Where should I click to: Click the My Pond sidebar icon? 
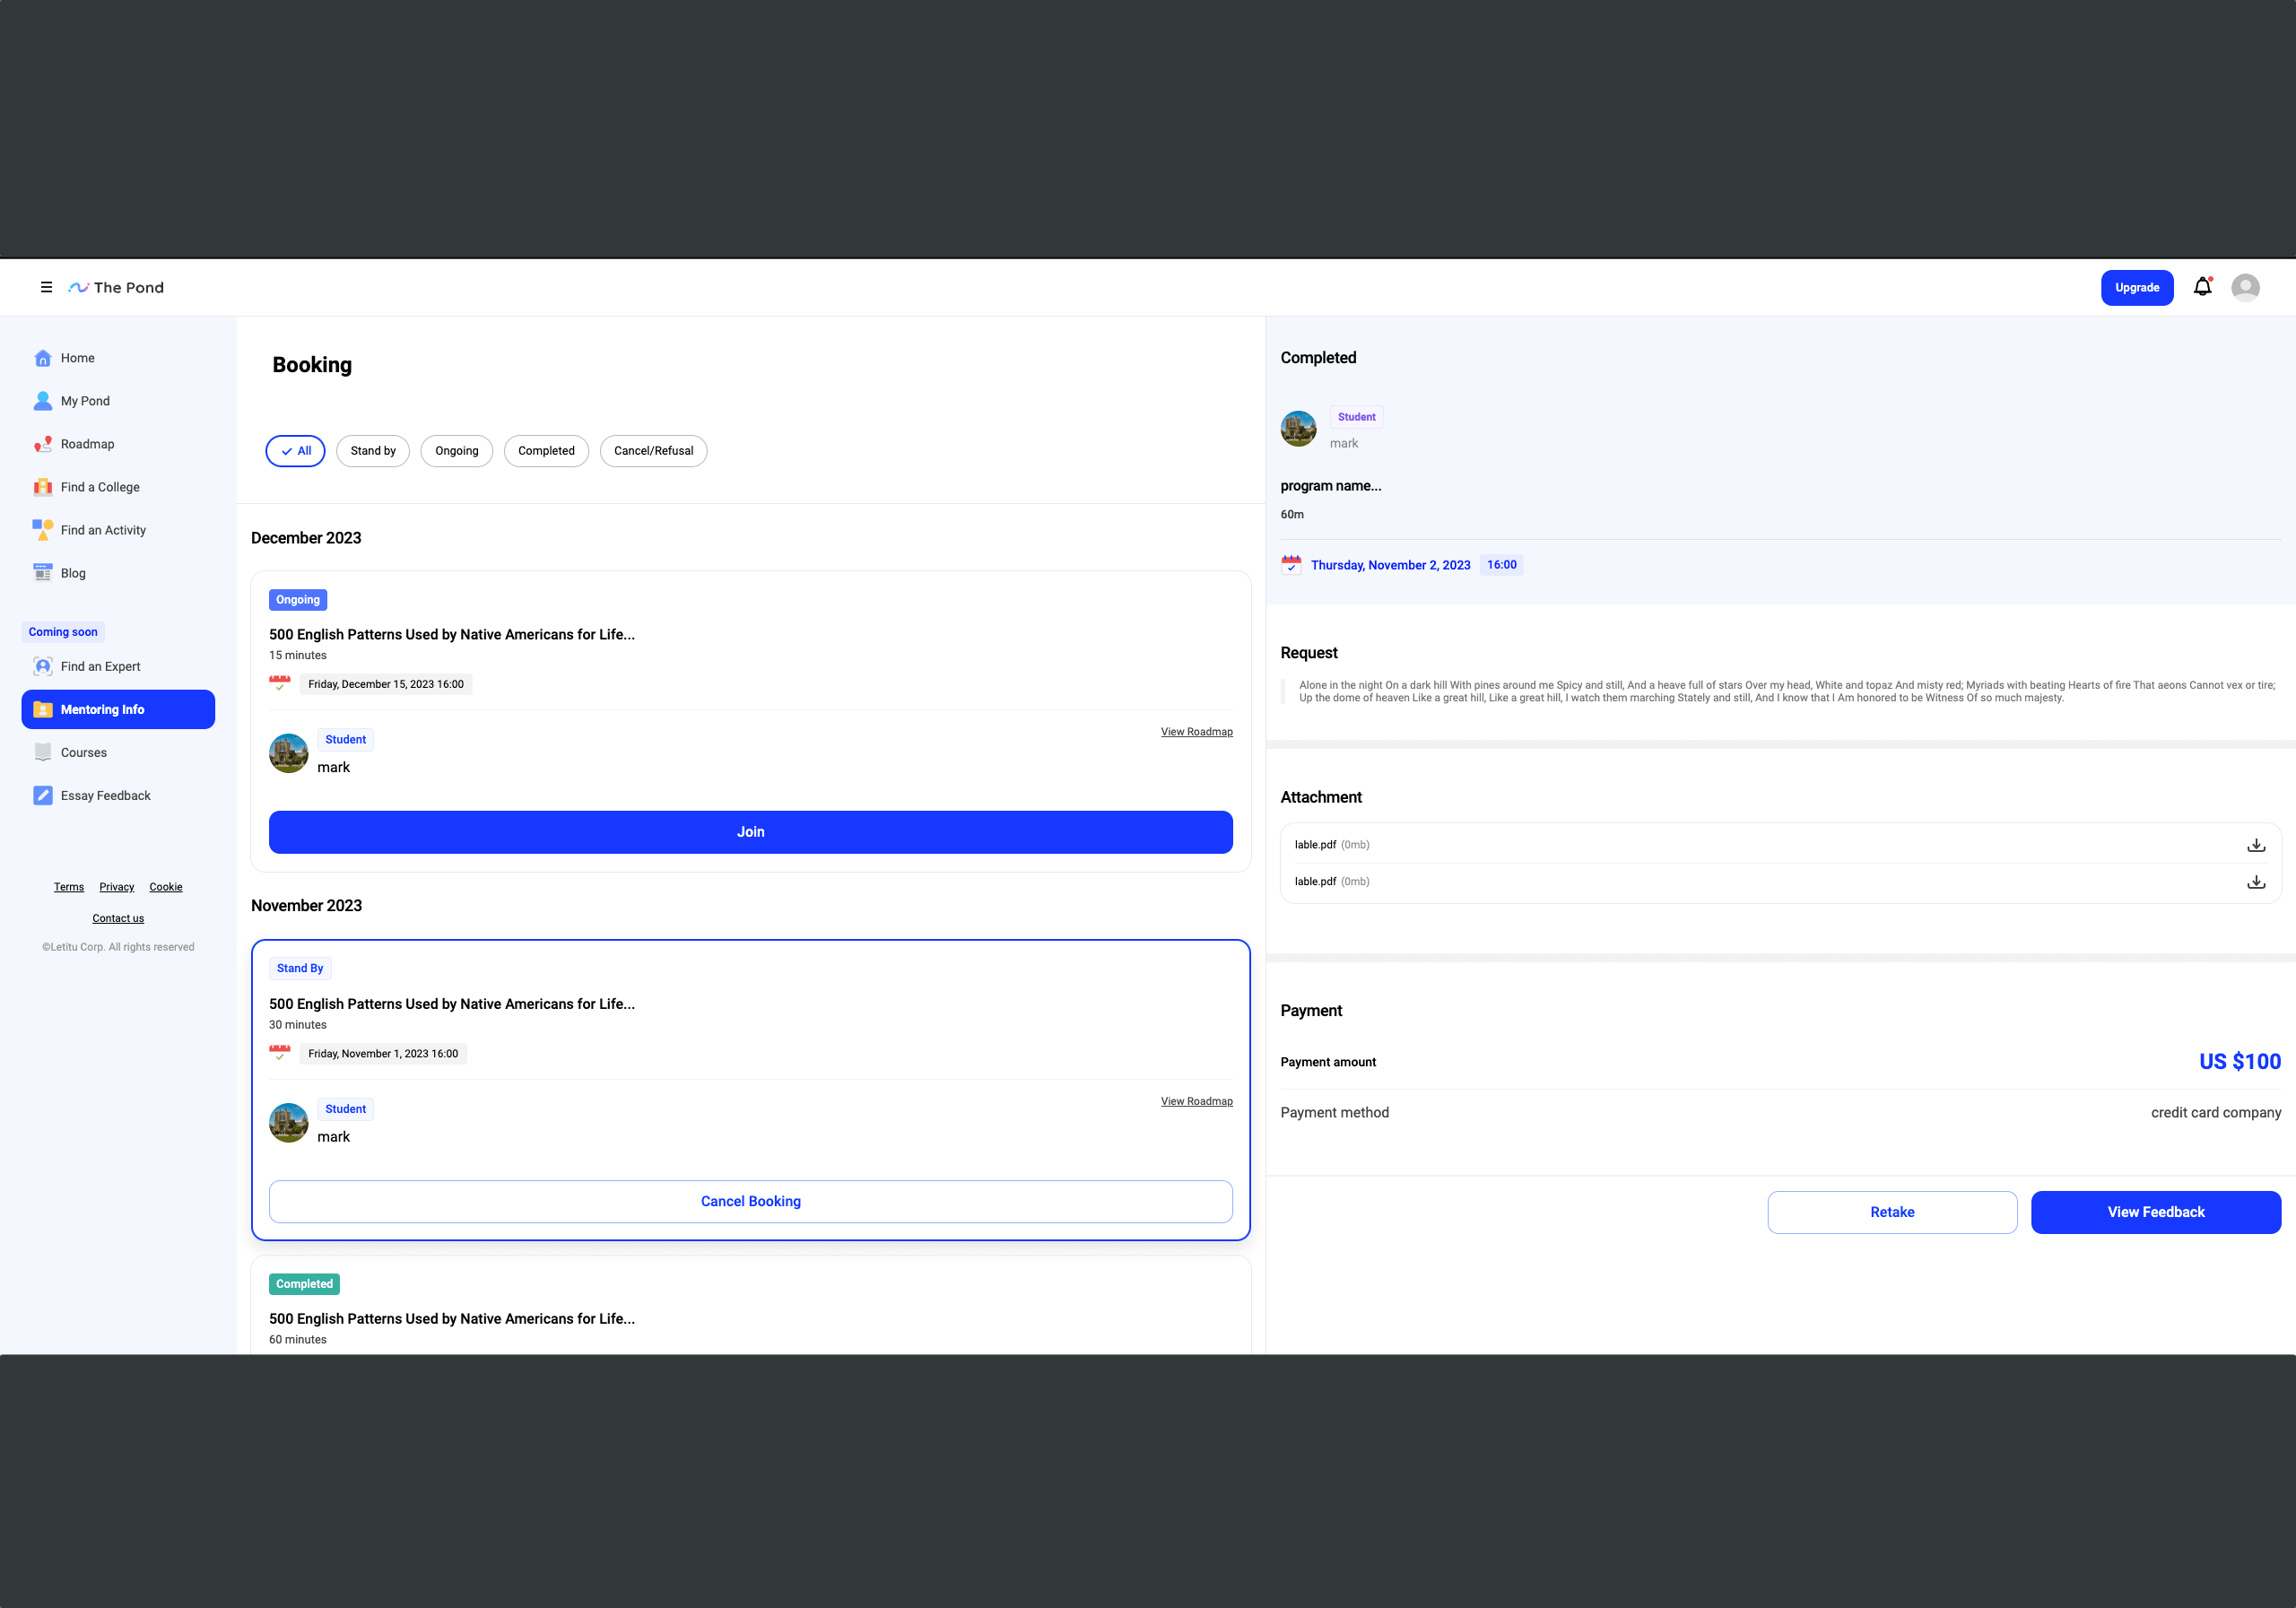pyautogui.click(x=44, y=401)
